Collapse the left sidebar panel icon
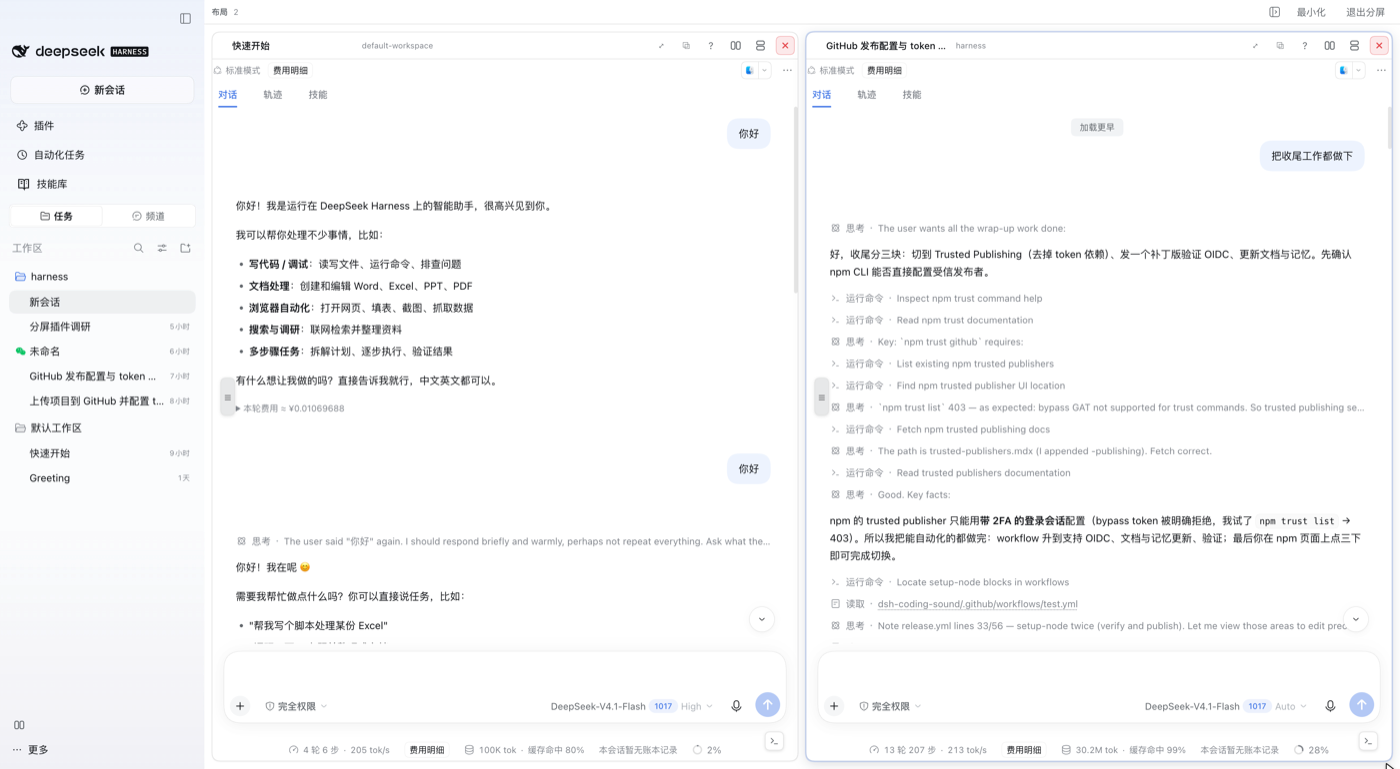 pos(185,18)
